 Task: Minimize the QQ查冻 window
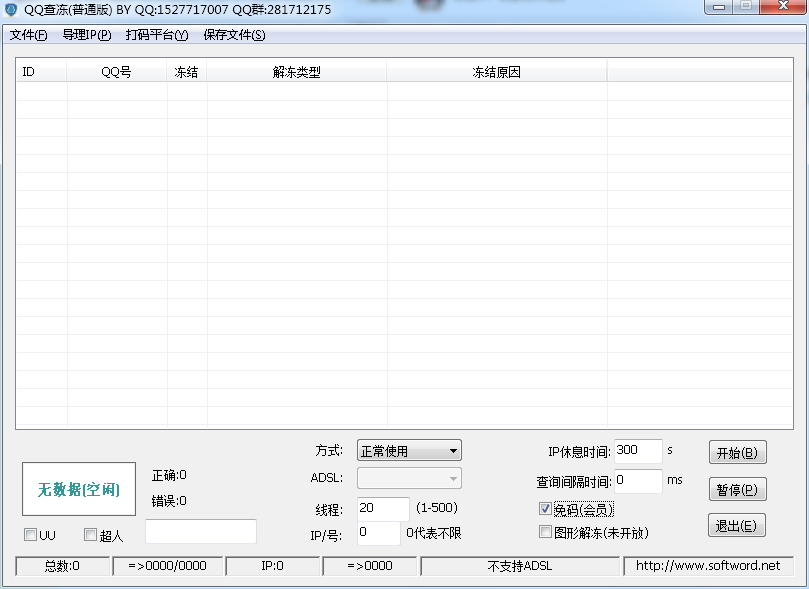pyautogui.click(x=719, y=7)
